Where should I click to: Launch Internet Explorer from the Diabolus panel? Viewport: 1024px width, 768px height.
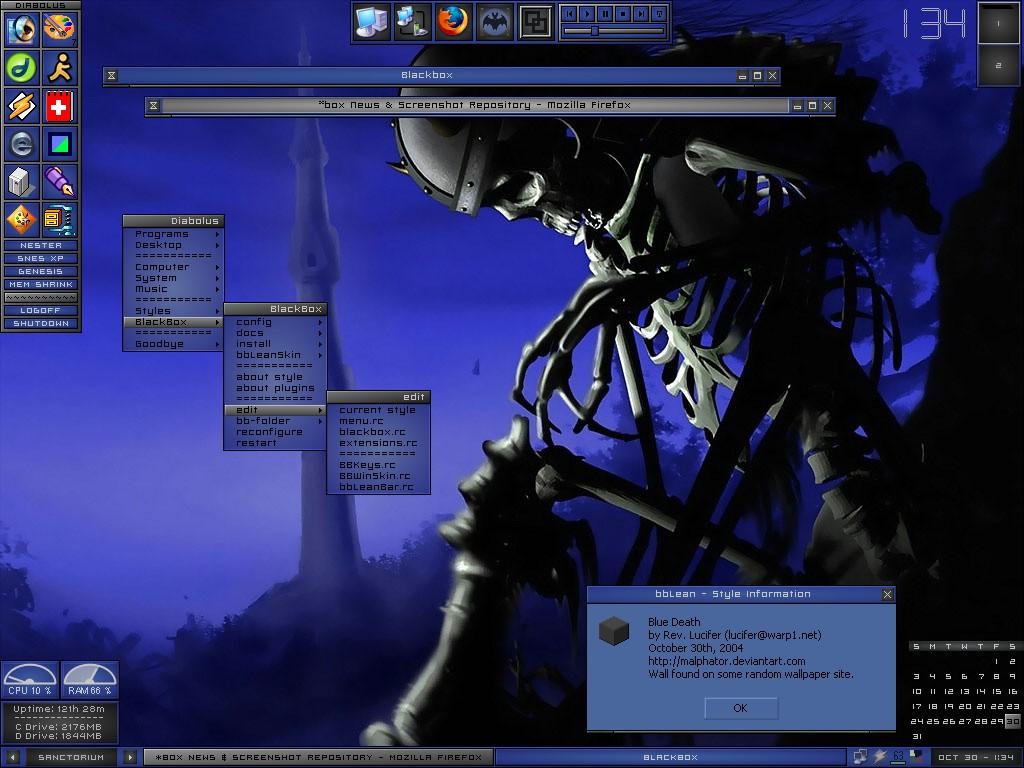coord(22,144)
